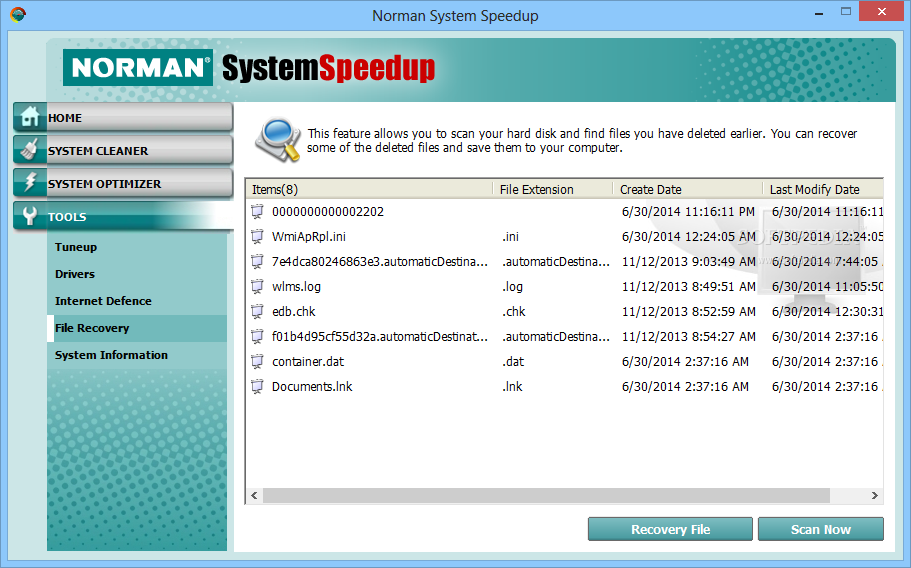This screenshot has width=911, height=568.
Task: Click Create Date cell in Documents.lnk row
Action: 685,386
